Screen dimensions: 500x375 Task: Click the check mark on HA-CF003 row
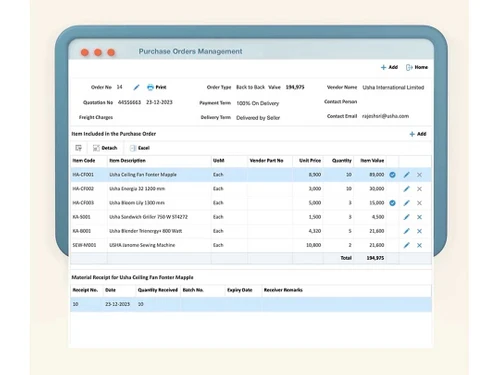392,203
